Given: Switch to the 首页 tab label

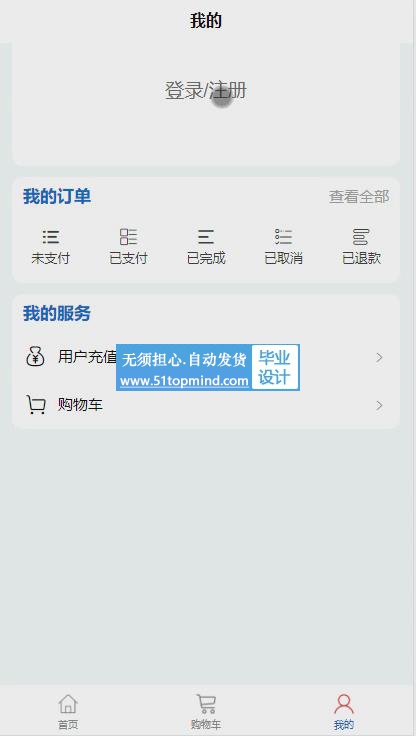Looking at the screenshot, I should [x=68, y=724].
